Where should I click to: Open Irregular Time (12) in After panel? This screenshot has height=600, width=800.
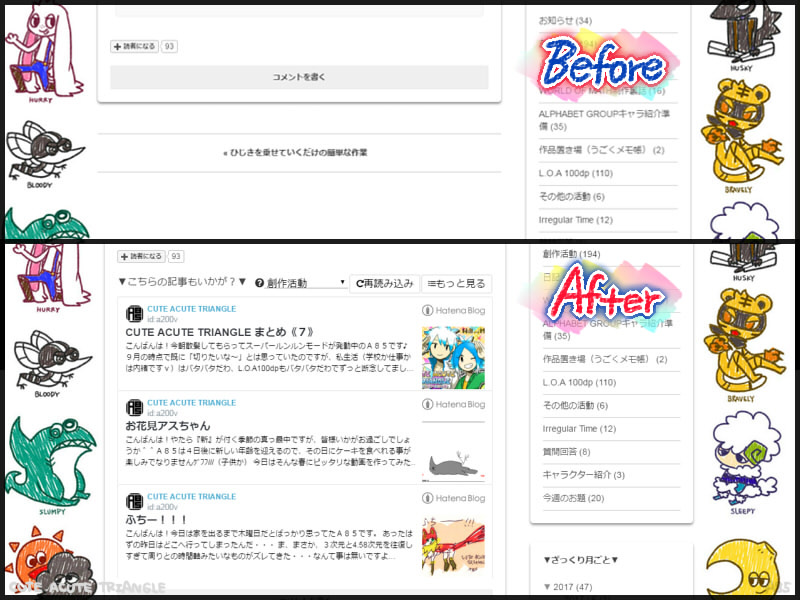pyautogui.click(x=579, y=429)
